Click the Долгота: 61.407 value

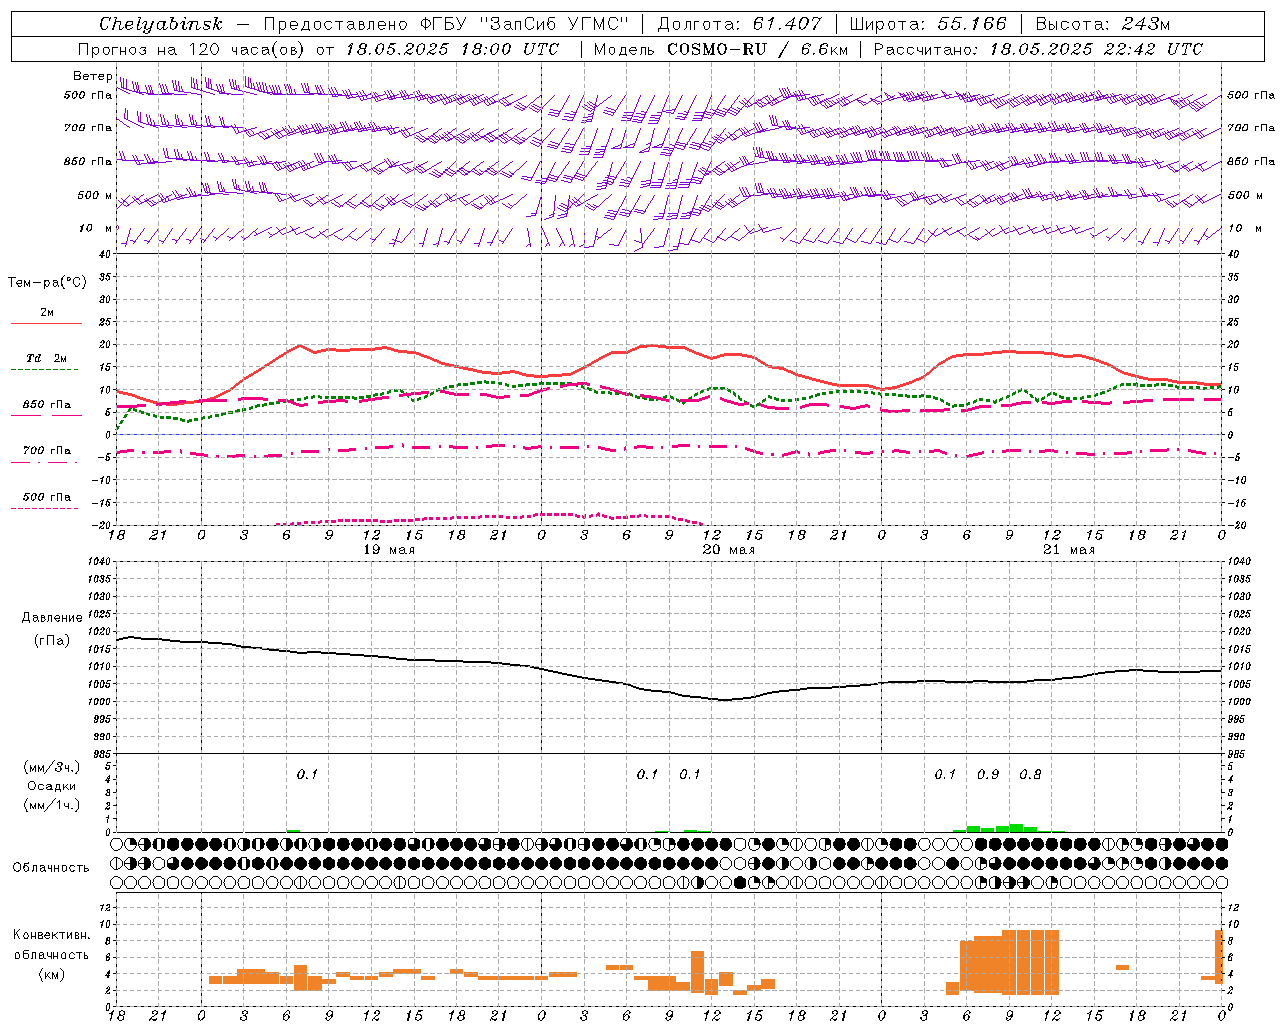tap(739, 24)
